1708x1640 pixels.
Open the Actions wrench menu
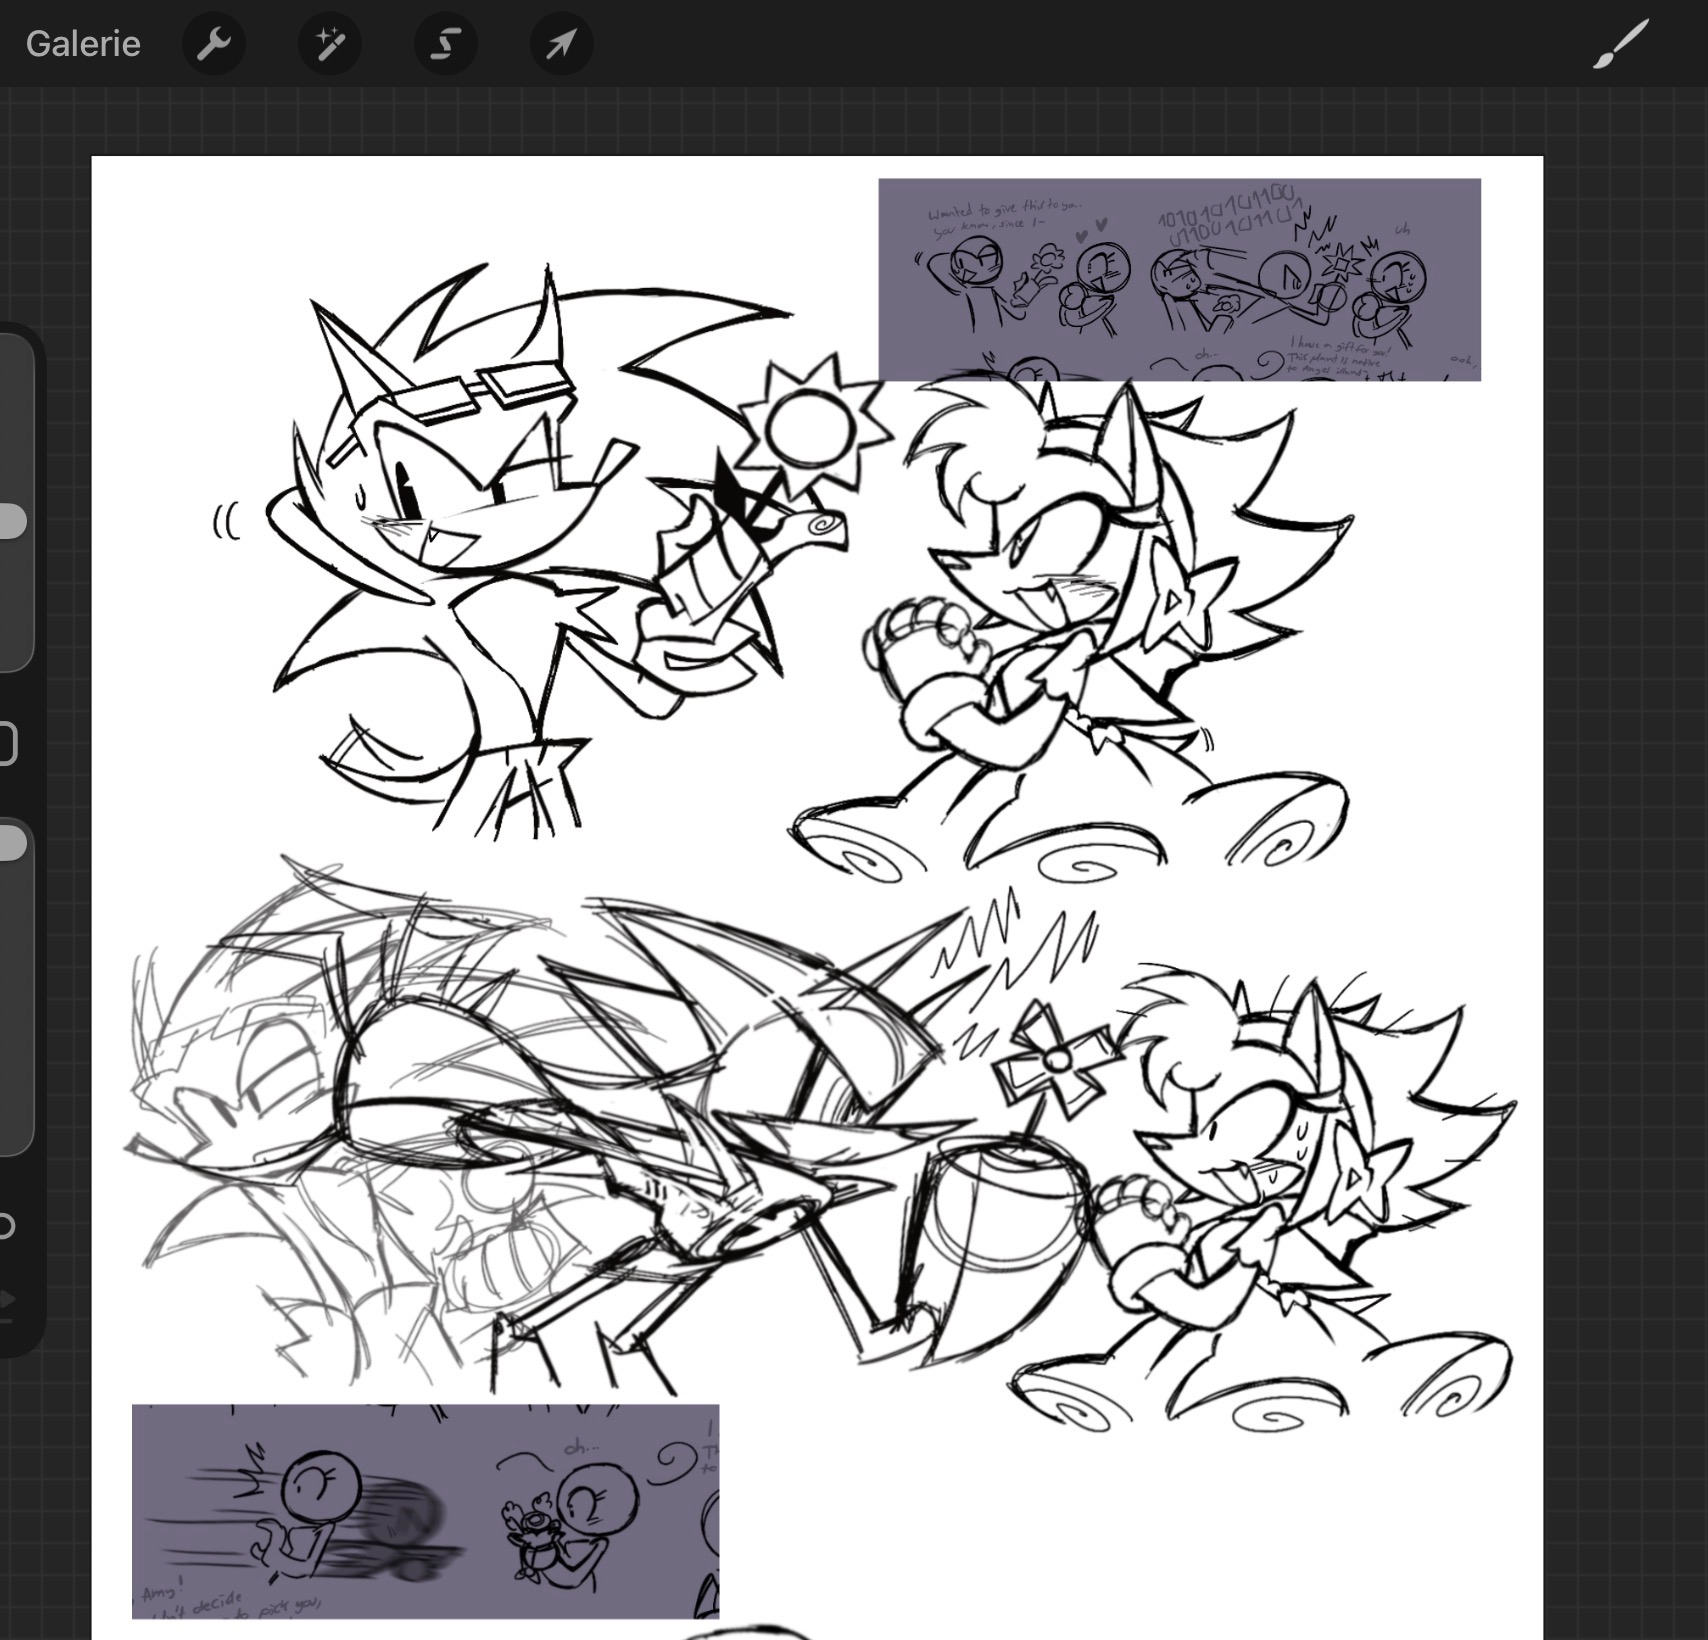coord(213,44)
